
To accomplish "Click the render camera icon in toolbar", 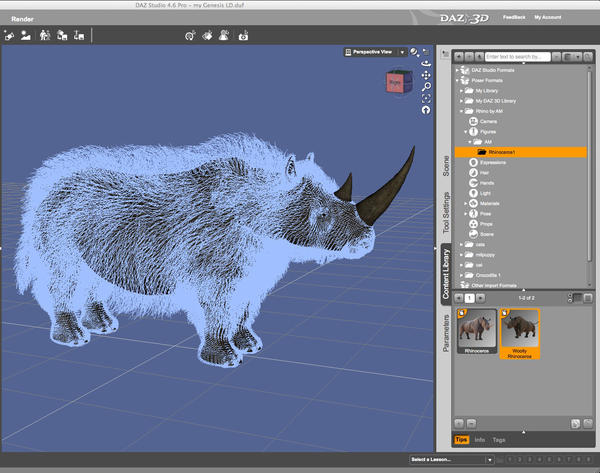I will (242, 36).
